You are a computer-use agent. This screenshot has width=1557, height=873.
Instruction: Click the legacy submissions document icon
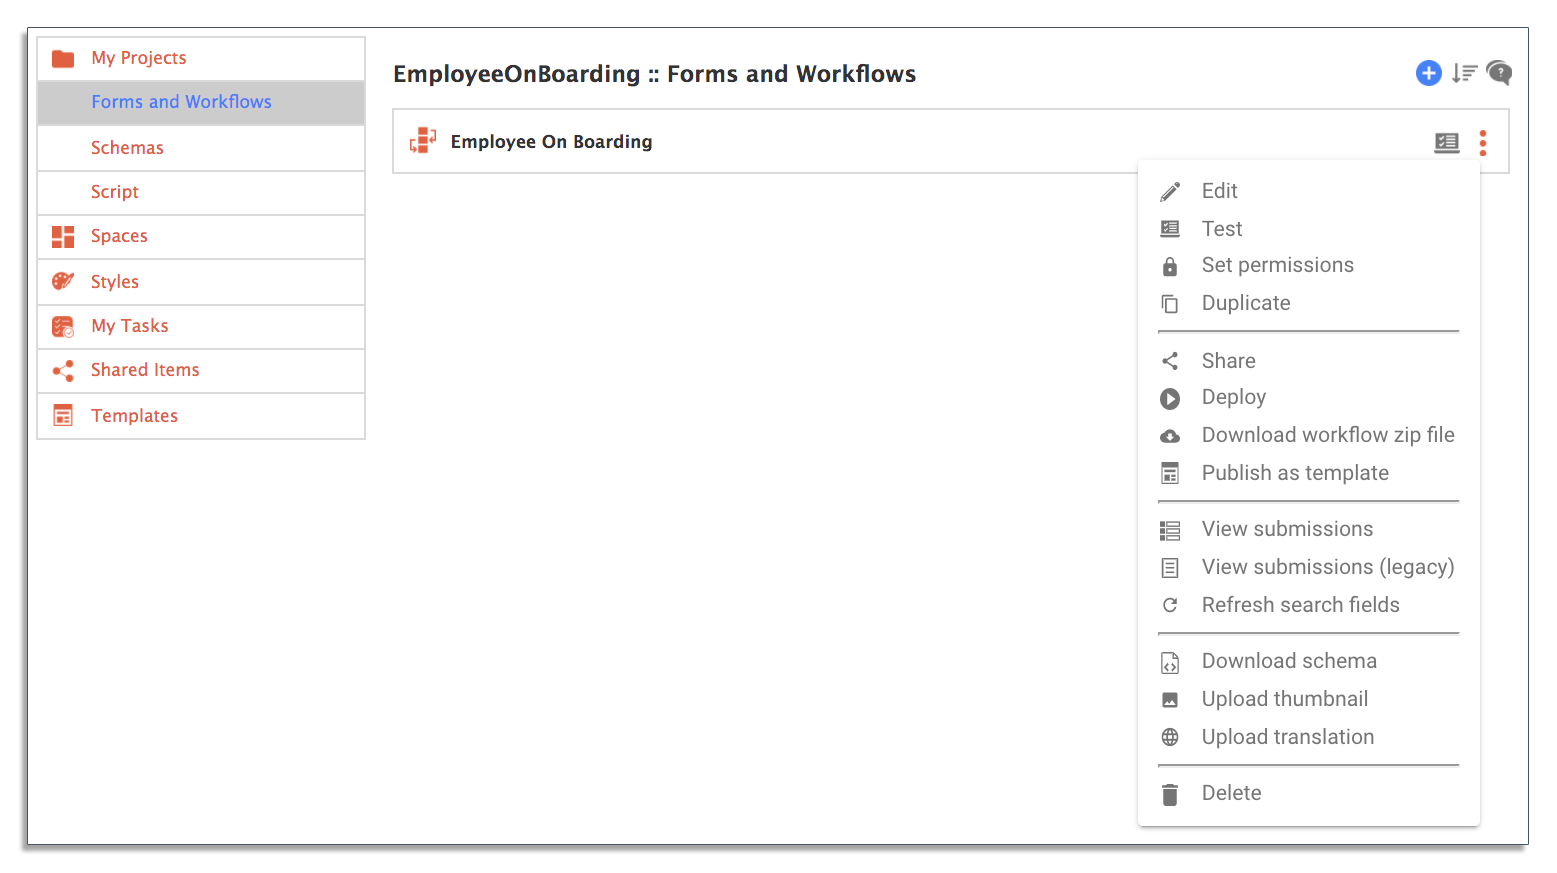pyautogui.click(x=1170, y=568)
